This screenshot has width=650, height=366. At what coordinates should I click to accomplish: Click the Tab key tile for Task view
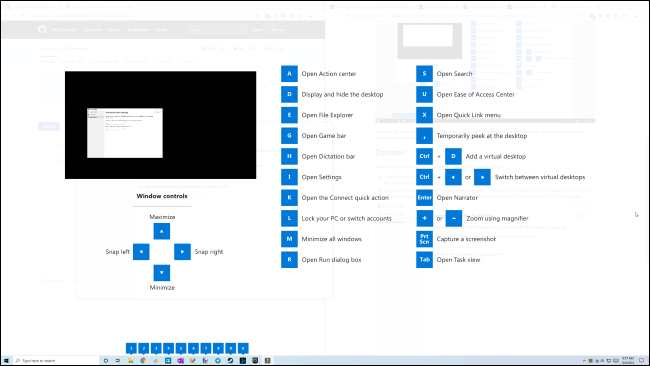pyautogui.click(x=424, y=260)
